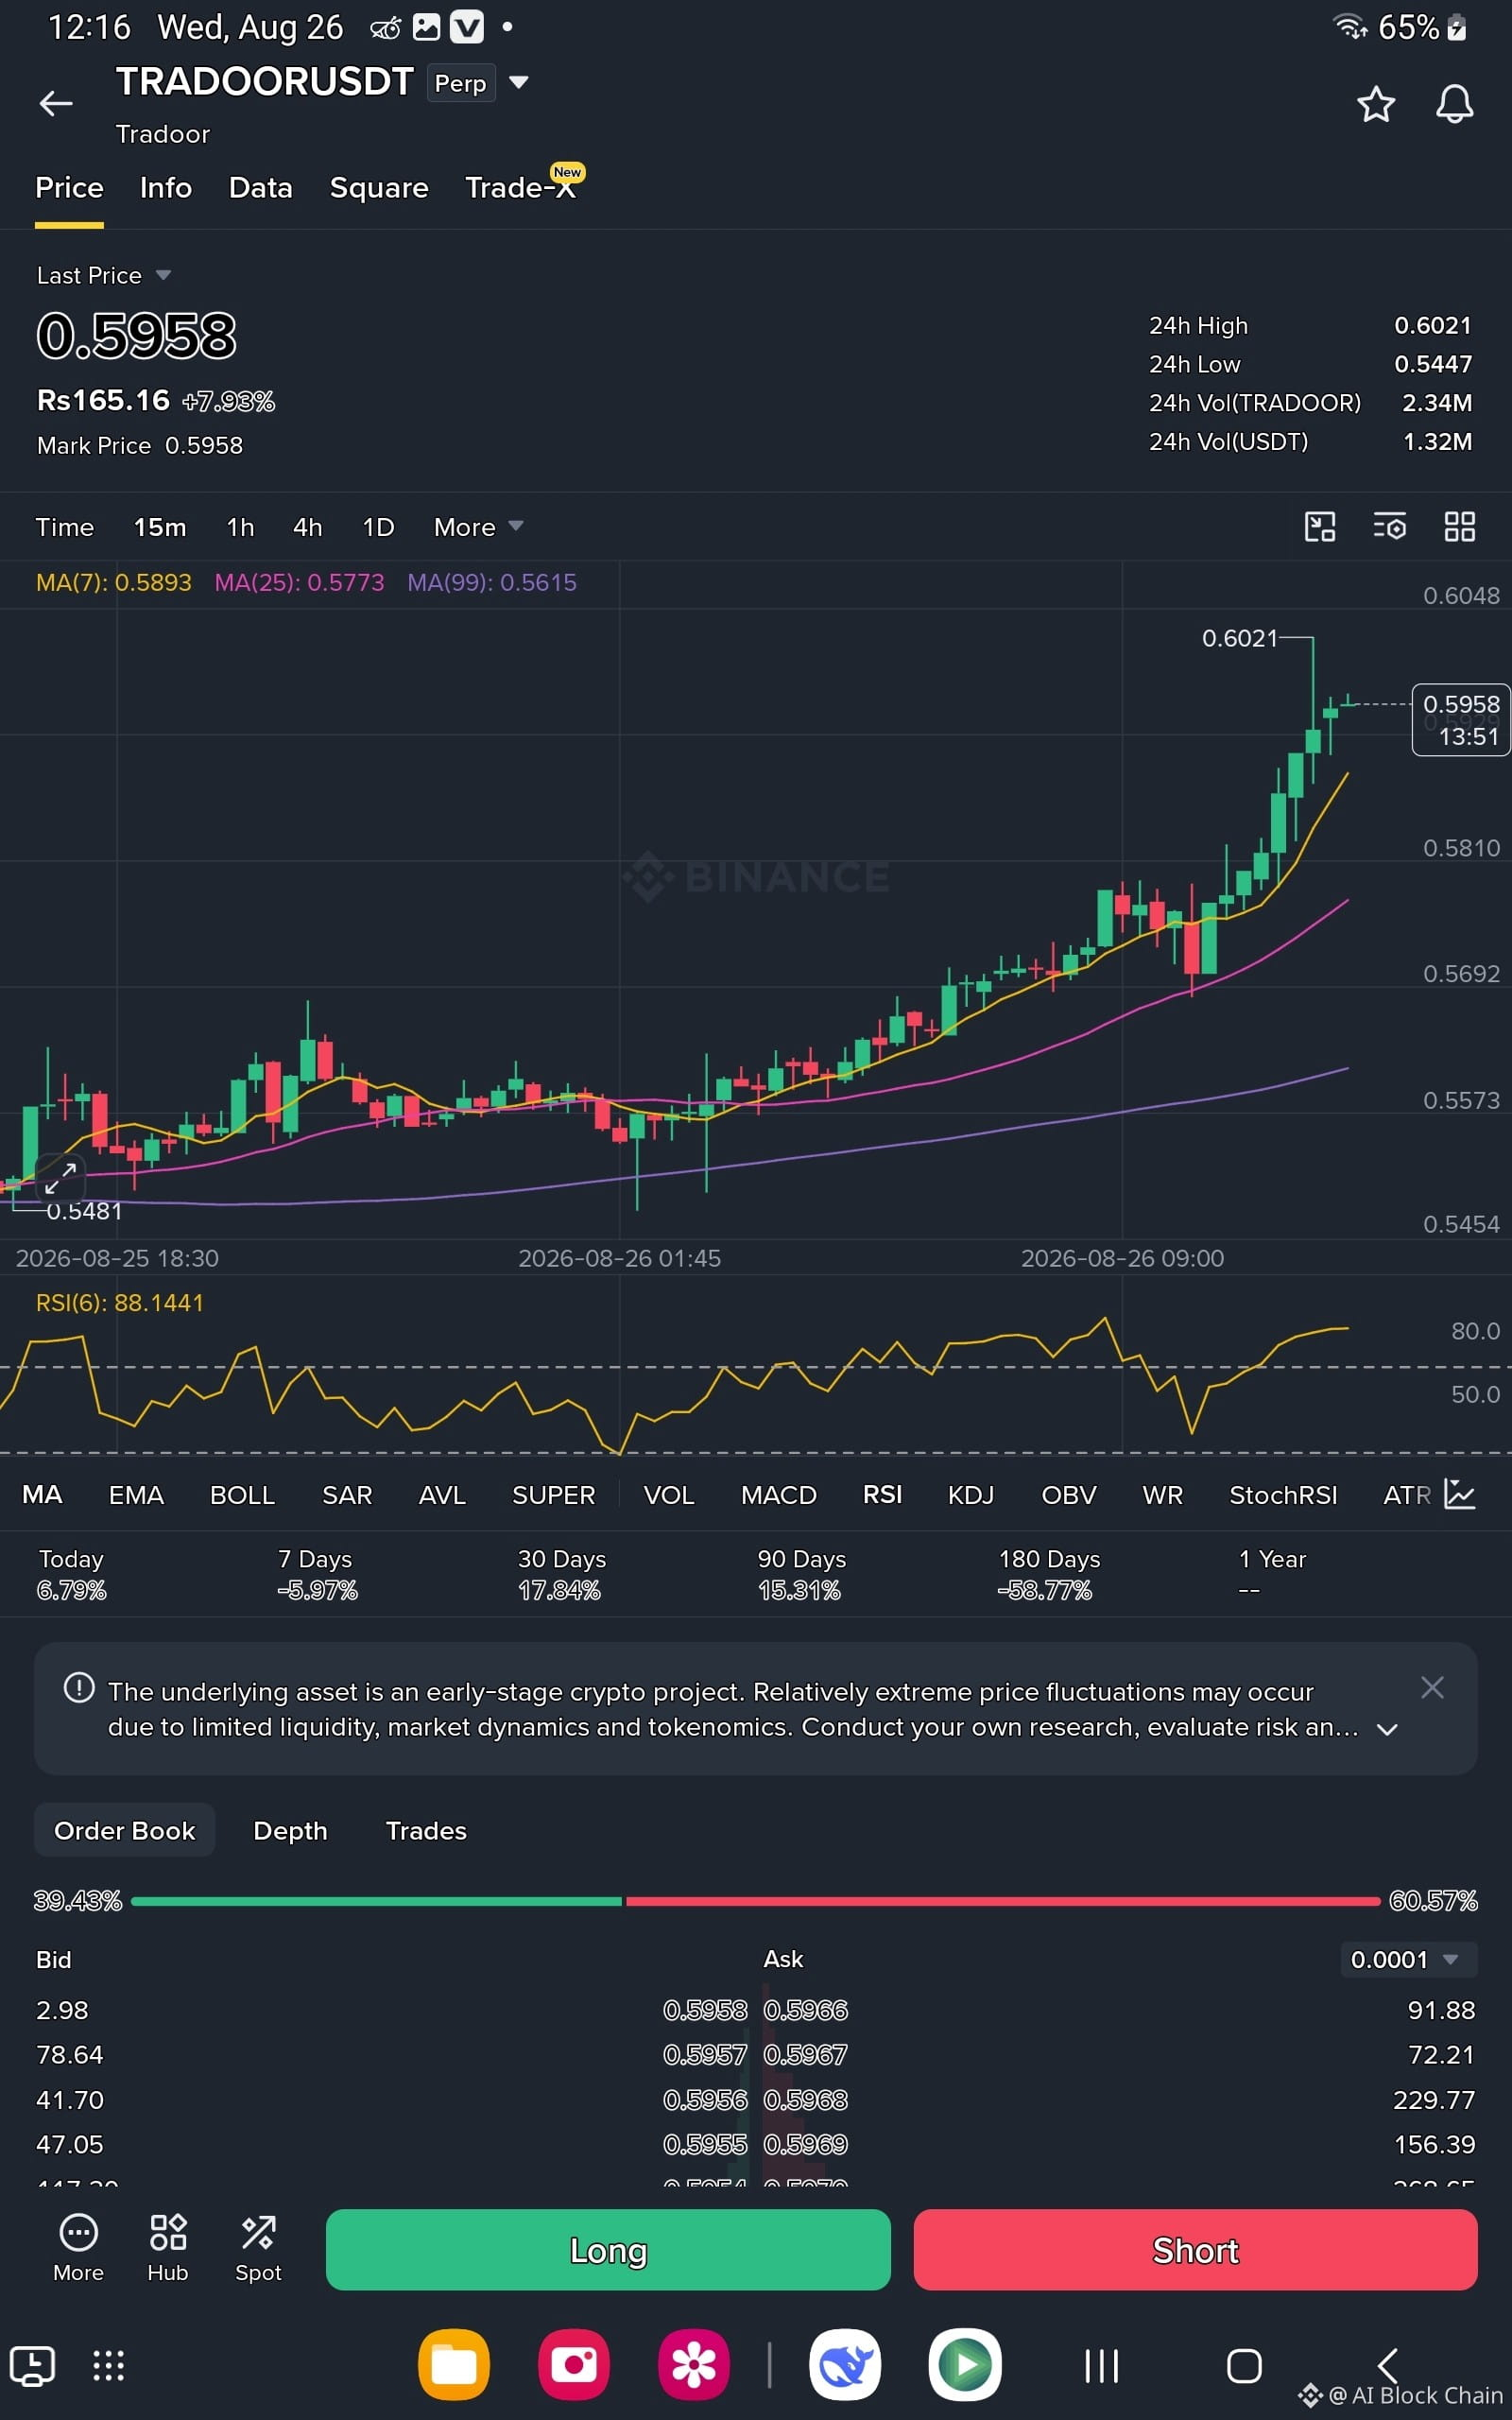The height and width of the screenshot is (2420, 1512).
Task: Select ask price 0.5968 in order book
Action: (x=805, y=2100)
